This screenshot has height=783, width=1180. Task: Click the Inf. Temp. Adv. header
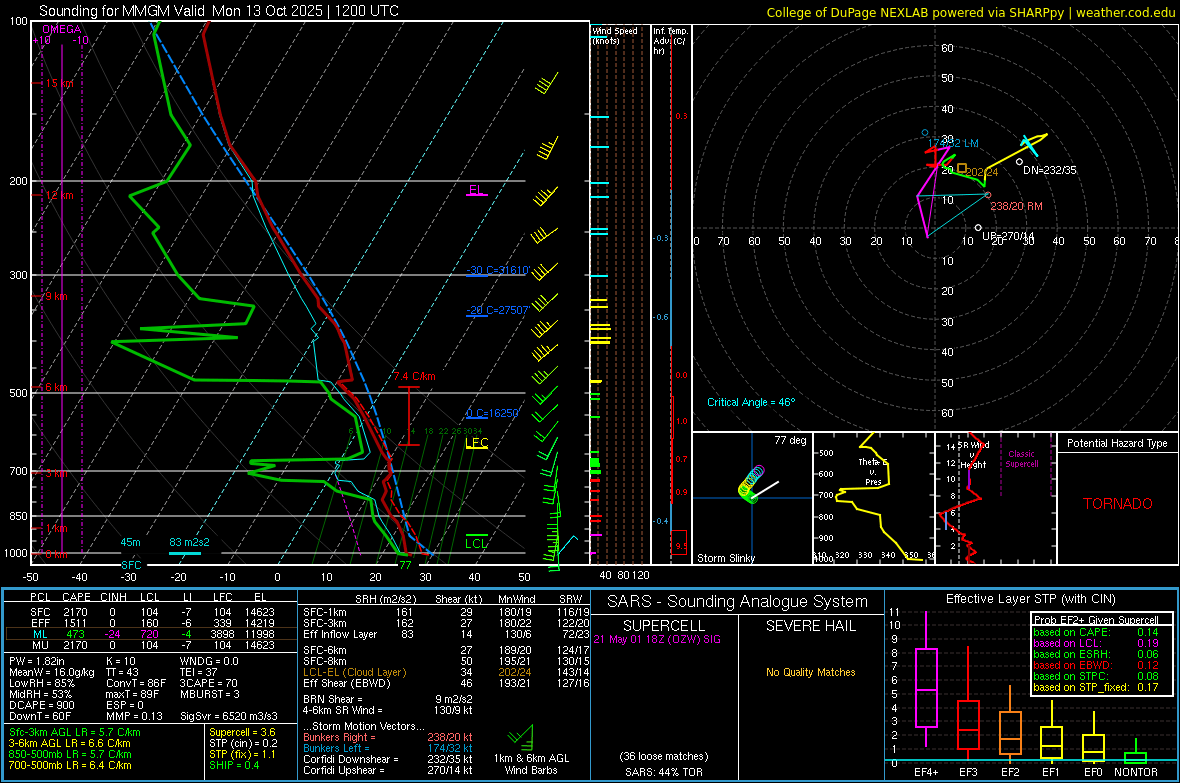click(670, 41)
